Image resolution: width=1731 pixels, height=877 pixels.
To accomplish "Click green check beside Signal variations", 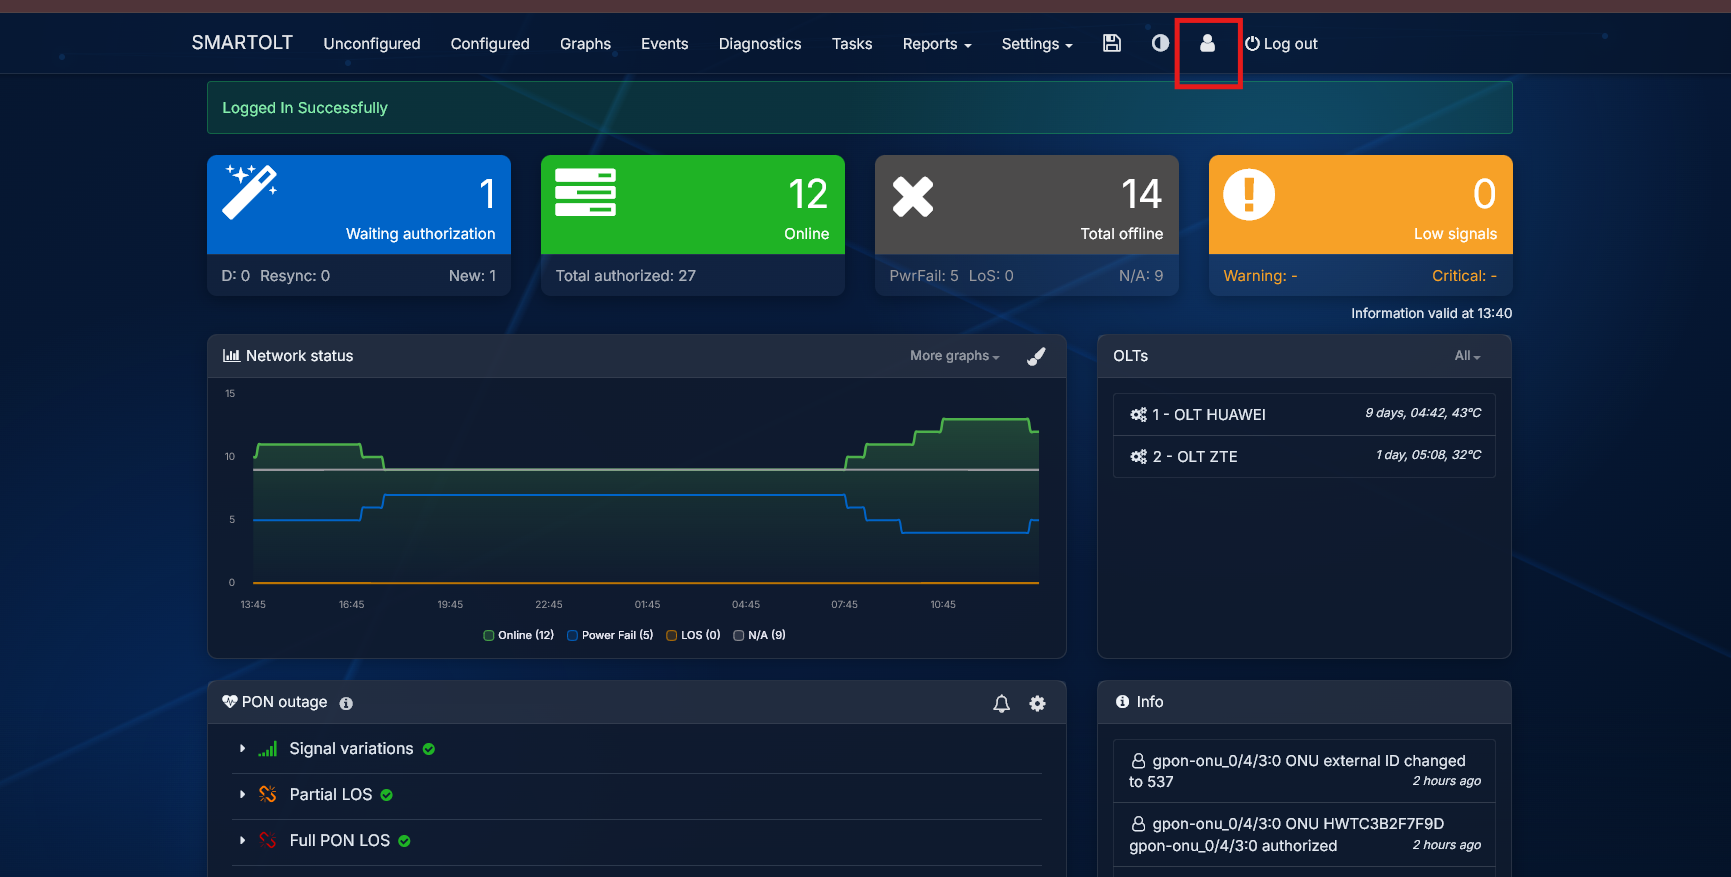I will [x=428, y=749].
